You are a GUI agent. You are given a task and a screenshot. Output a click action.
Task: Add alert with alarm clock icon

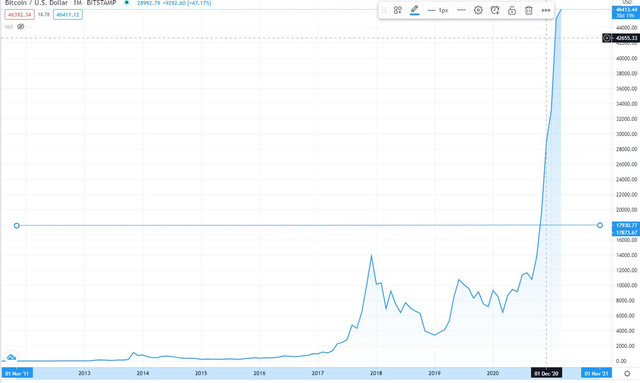tap(495, 10)
